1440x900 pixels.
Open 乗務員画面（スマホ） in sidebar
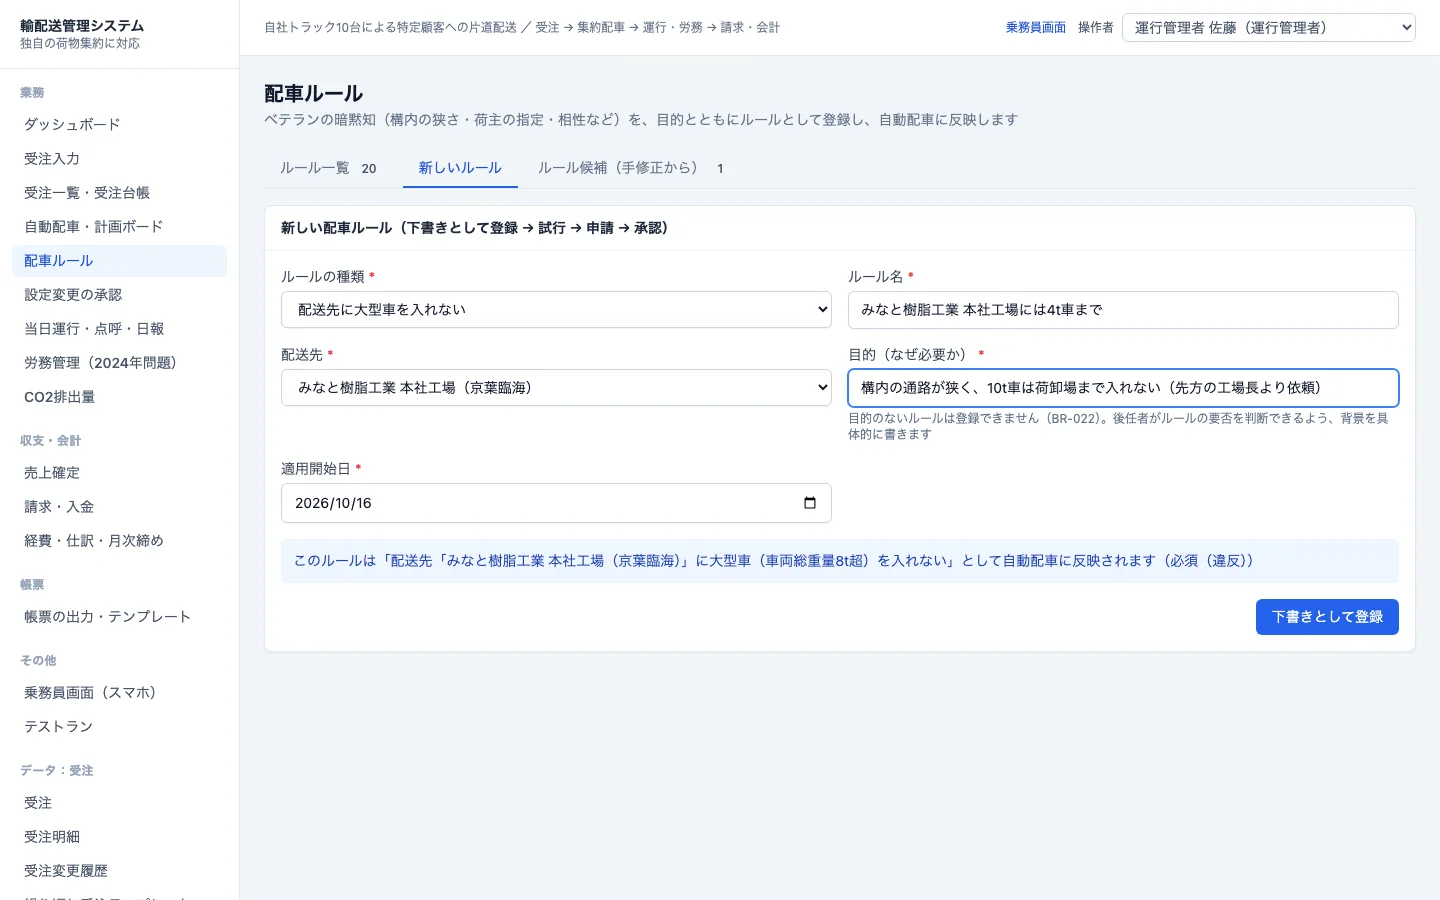119,693
